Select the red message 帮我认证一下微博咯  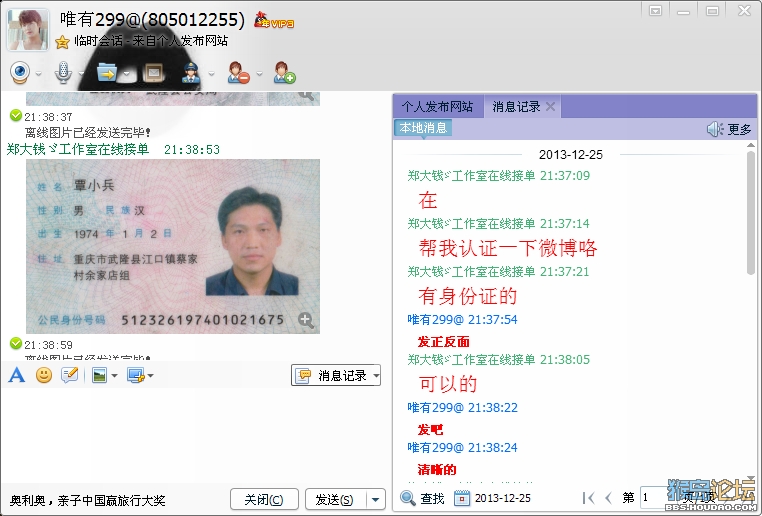pyautogui.click(x=508, y=248)
